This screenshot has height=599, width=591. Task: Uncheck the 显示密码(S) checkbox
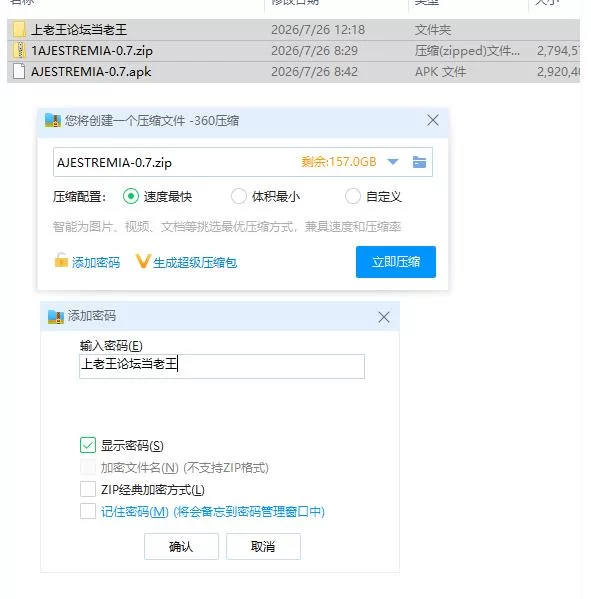click(x=88, y=445)
